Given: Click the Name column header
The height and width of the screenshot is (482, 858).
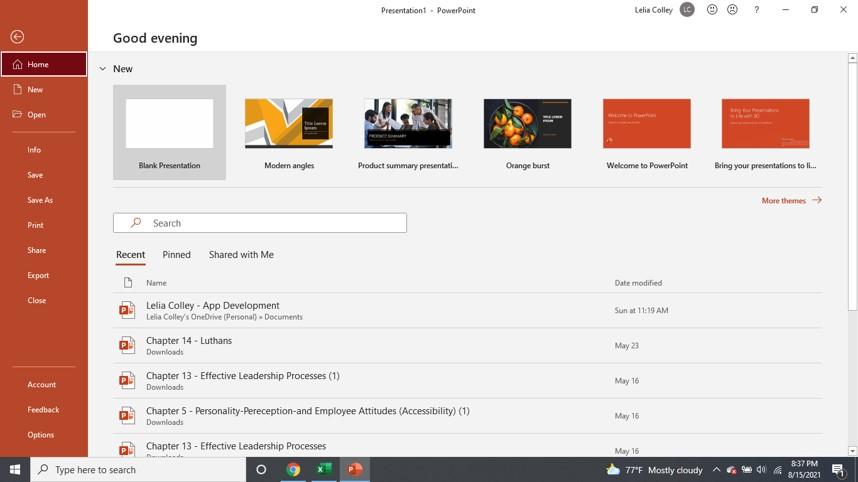Looking at the screenshot, I should tap(156, 283).
